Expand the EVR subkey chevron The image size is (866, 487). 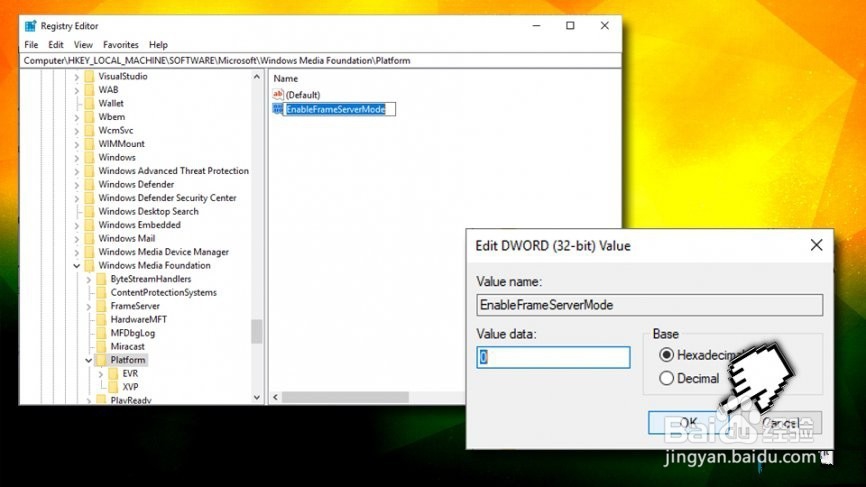[101, 374]
